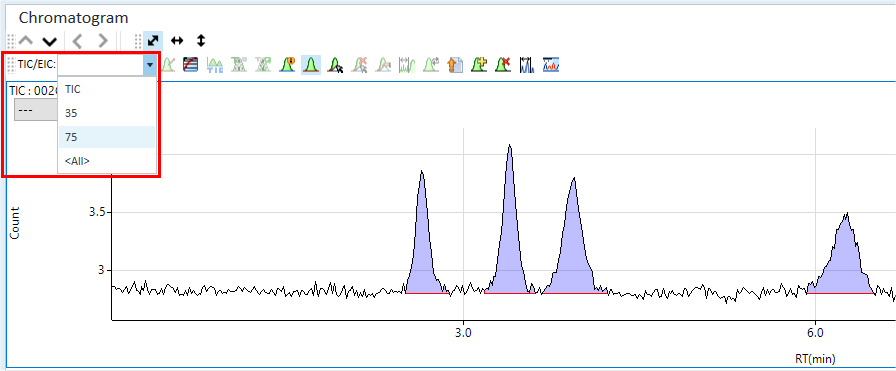Click the green peak with yellow plus icon
This screenshot has height=371, width=896.
(479, 65)
